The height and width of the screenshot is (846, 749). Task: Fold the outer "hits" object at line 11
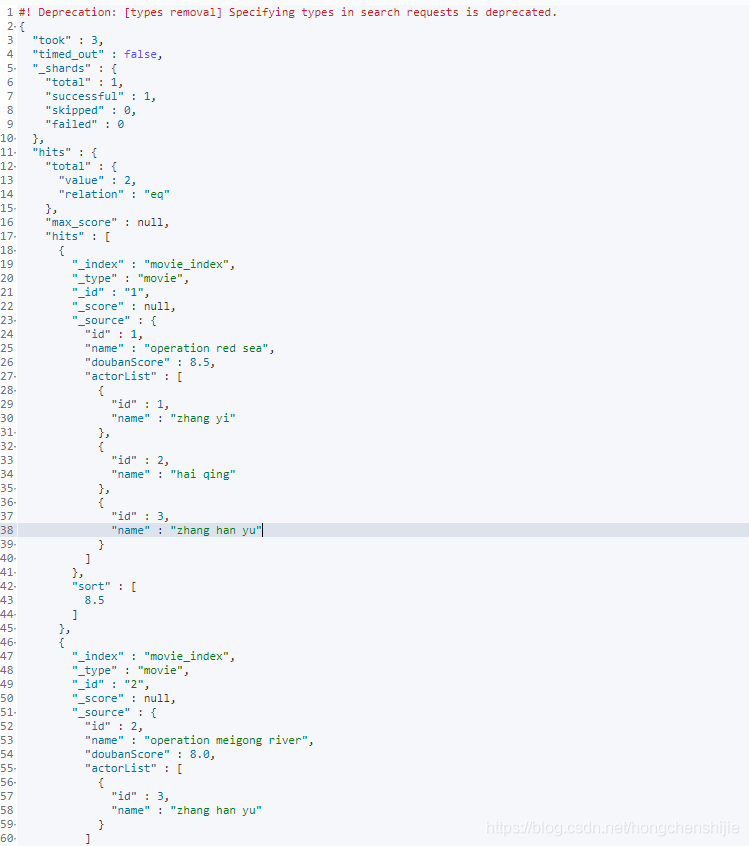click(x=15, y=153)
